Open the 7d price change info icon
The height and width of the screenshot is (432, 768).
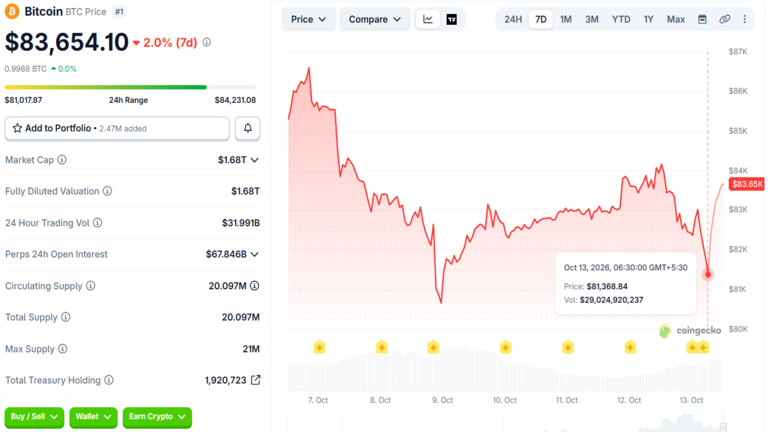[207, 43]
